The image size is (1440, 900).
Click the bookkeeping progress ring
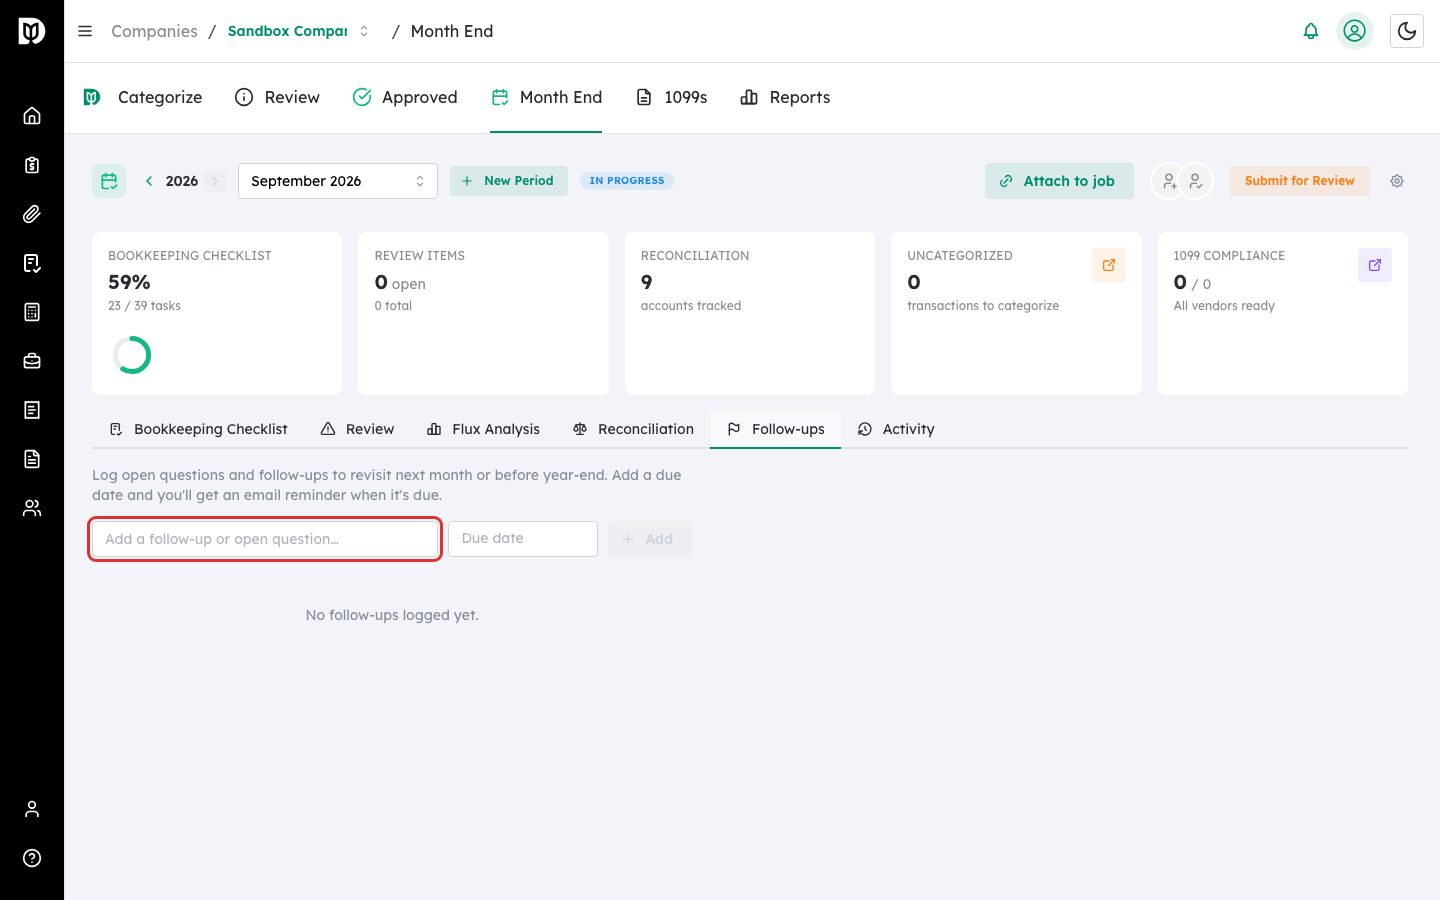(132, 355)
